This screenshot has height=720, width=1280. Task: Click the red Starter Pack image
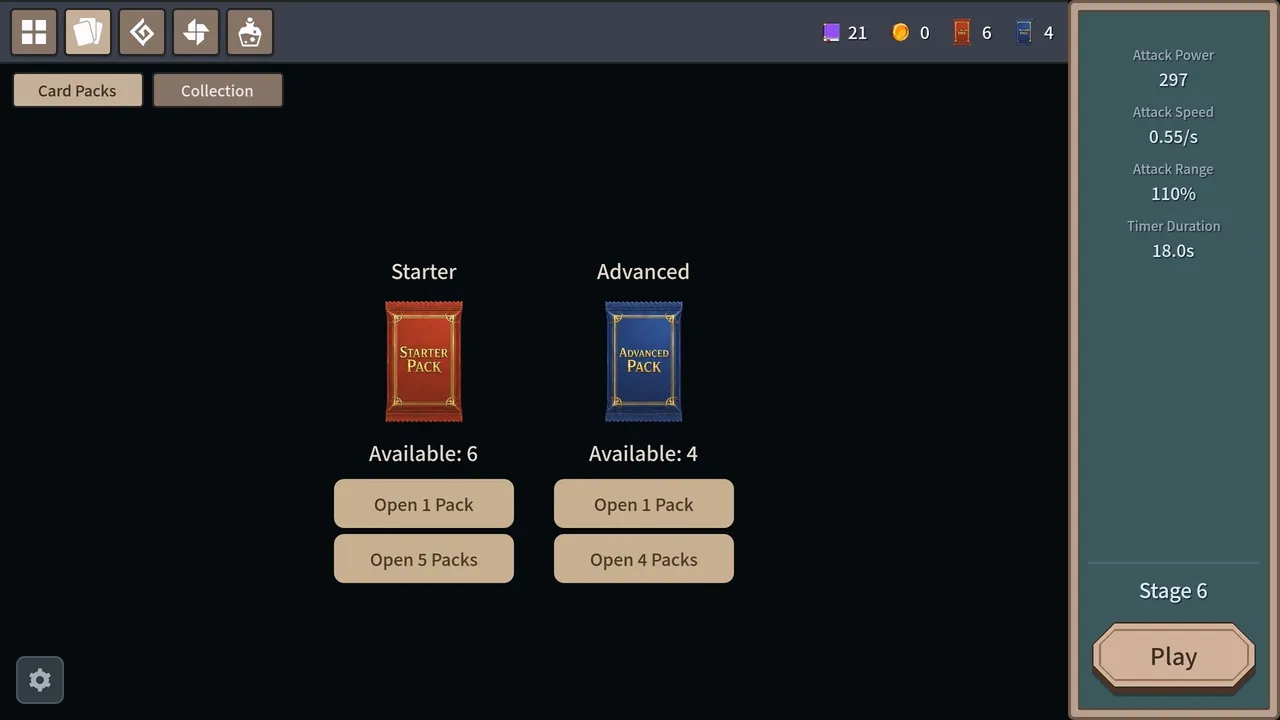(x=424, y=362)
